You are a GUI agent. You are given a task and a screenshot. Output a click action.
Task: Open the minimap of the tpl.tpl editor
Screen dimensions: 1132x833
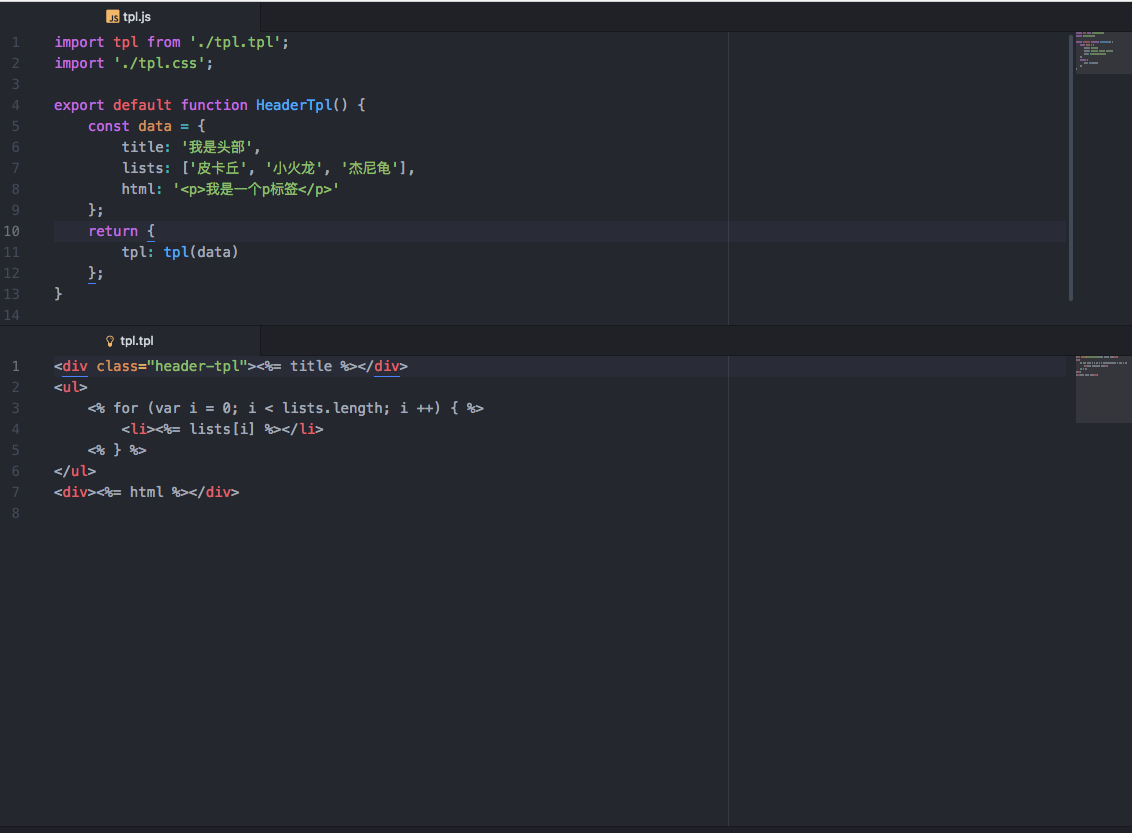point(1102,389)
